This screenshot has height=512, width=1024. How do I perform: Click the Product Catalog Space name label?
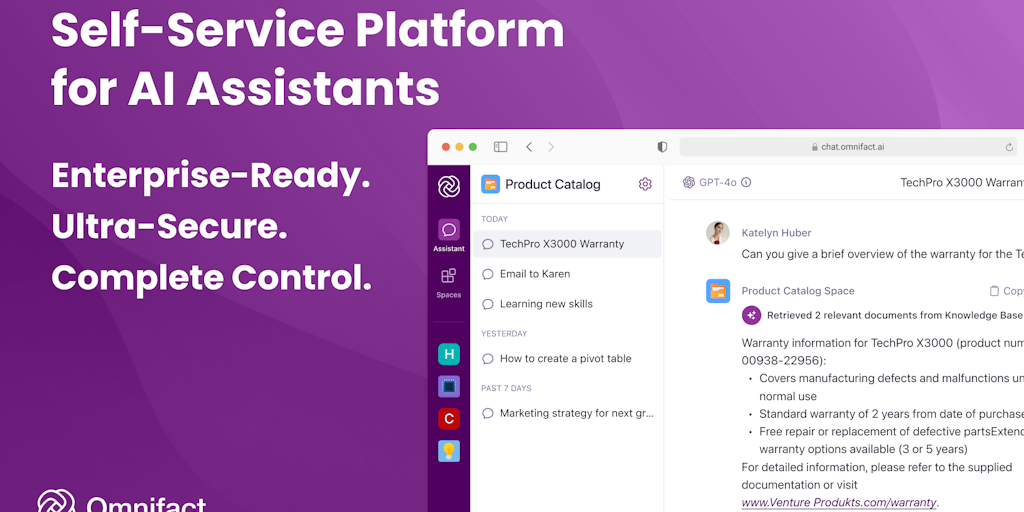(x=797, y=291)
